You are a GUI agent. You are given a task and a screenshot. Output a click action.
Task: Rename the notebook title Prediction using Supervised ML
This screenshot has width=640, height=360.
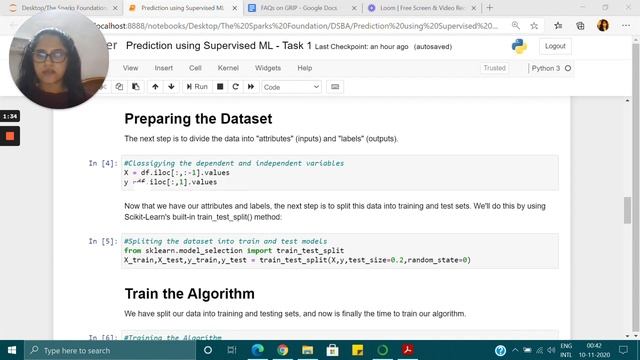[x=218, y=46]
